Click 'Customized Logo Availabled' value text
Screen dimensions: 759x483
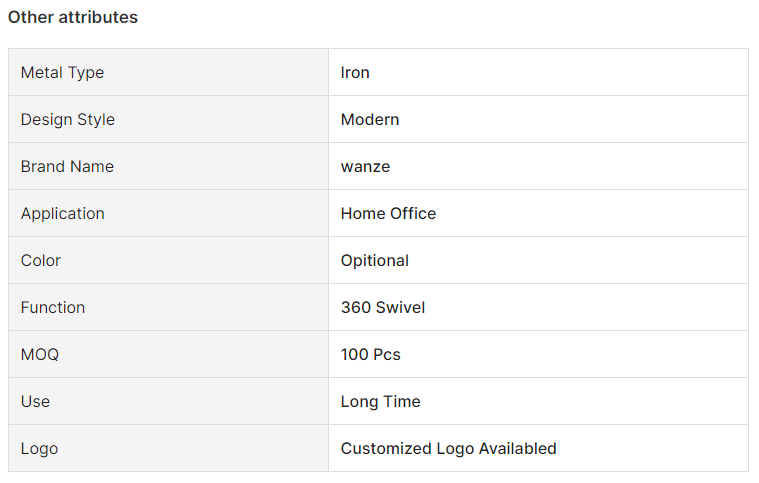[x=449, y=449]
